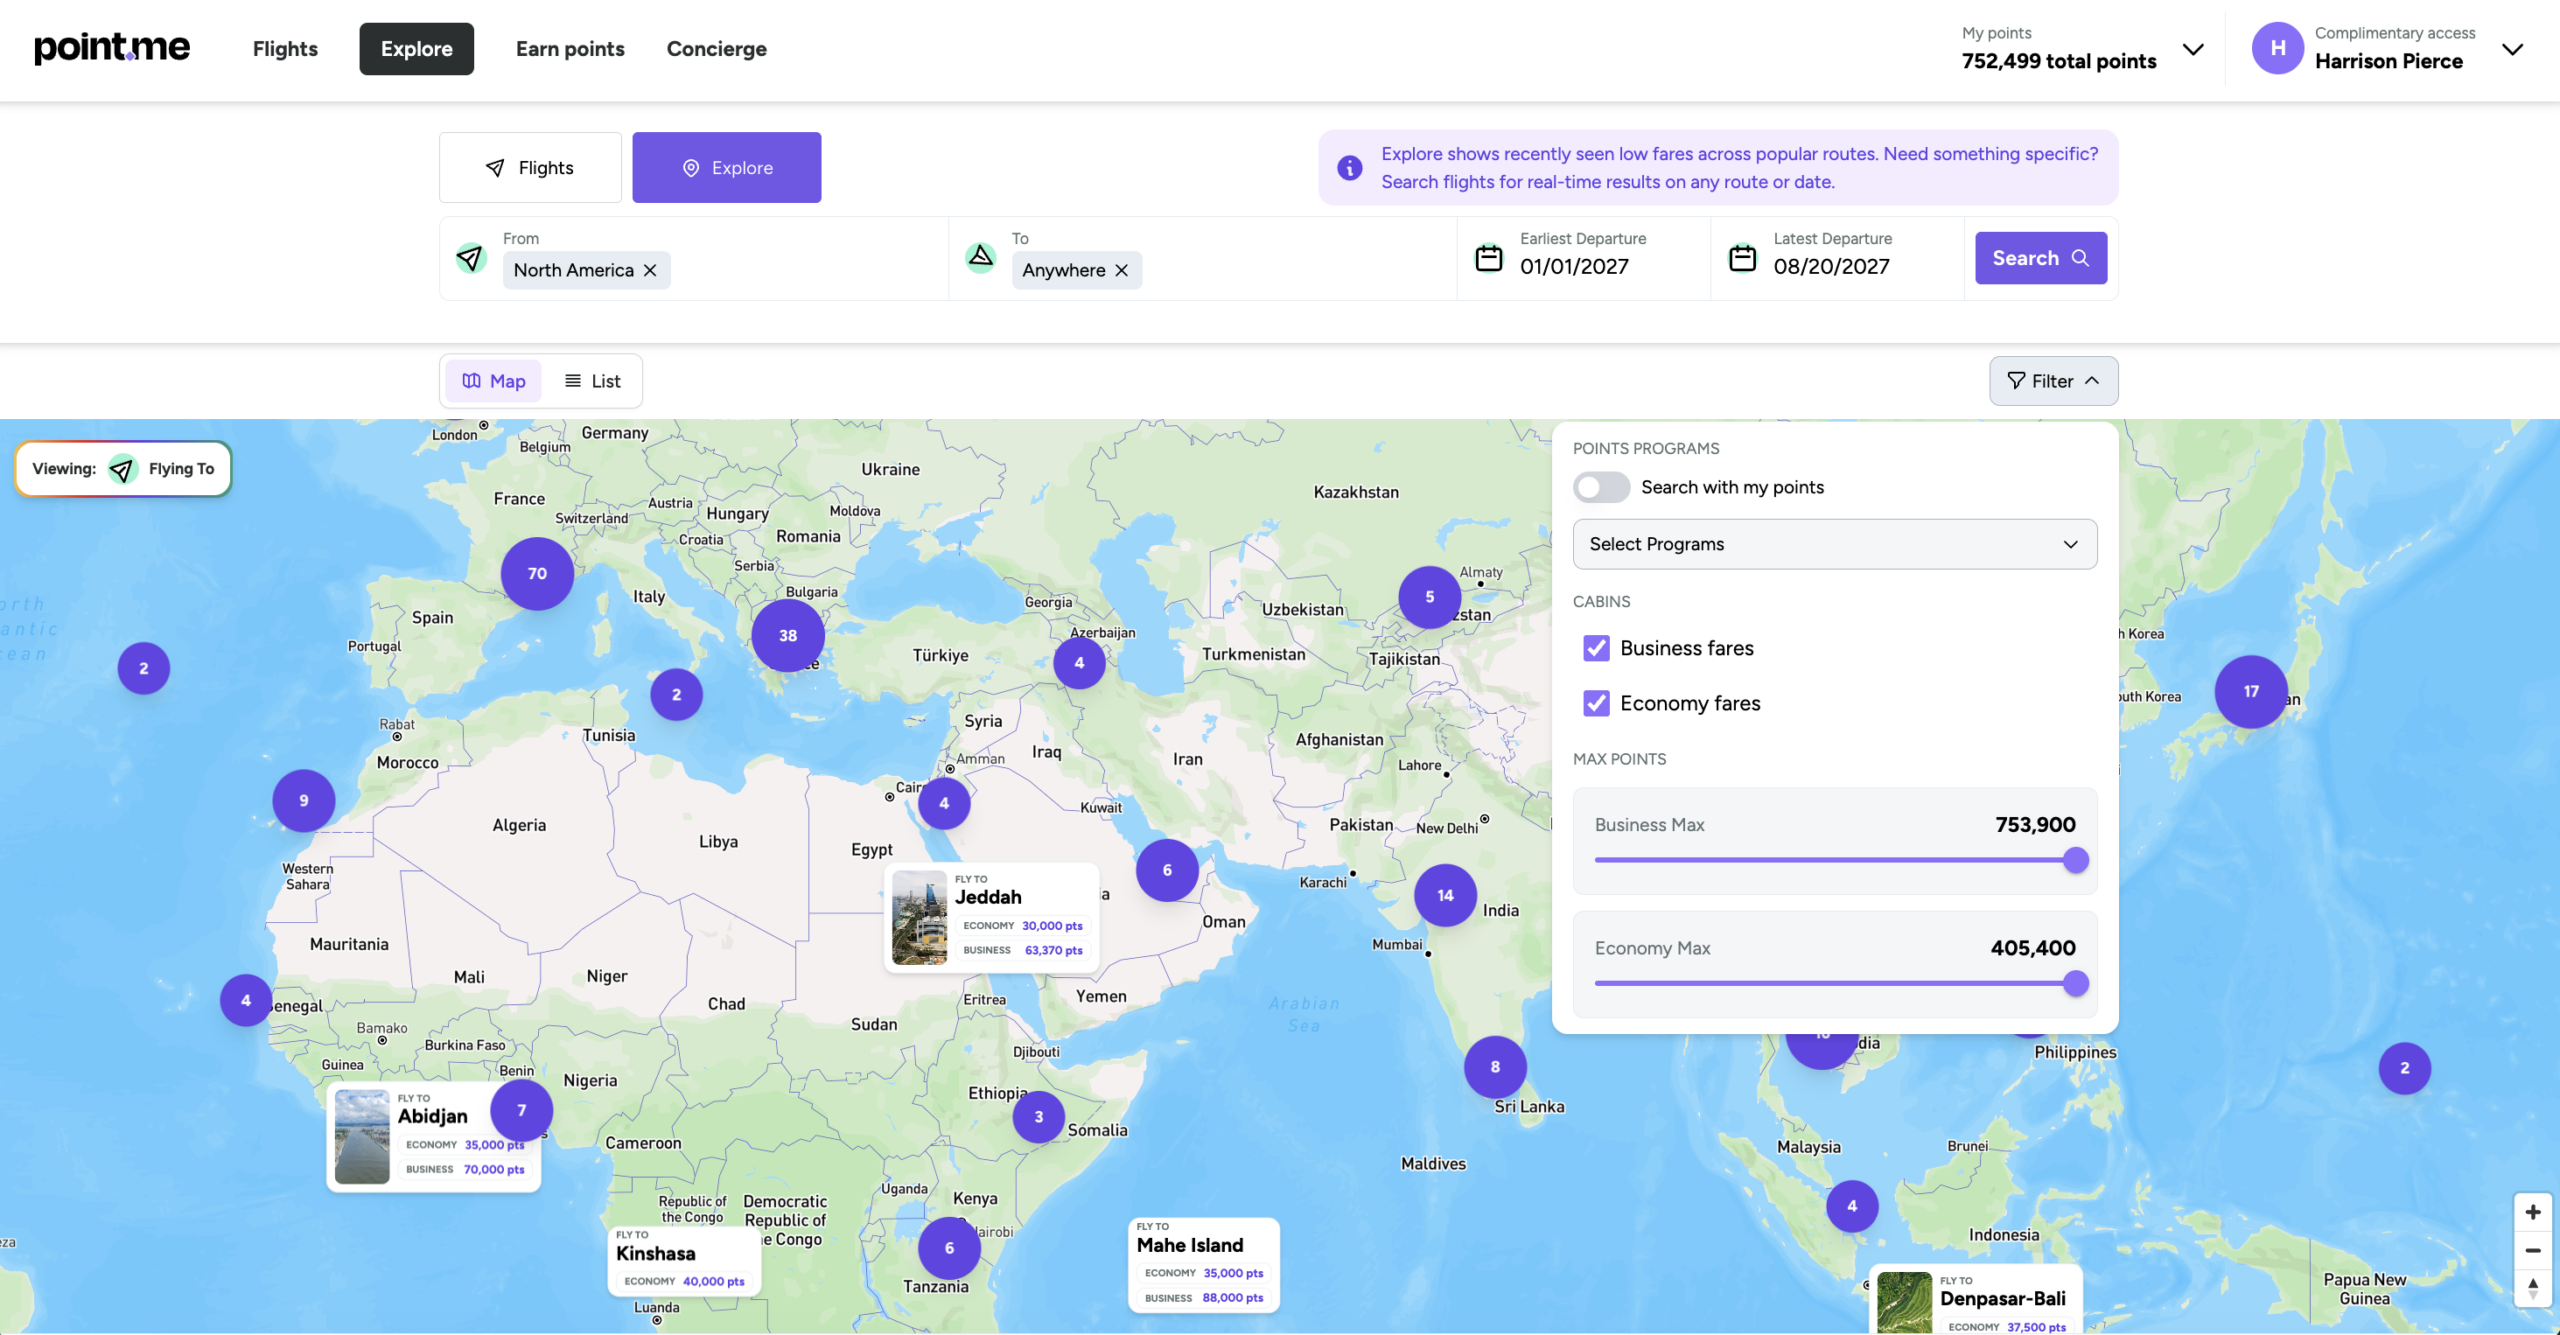Viewport: 2560px width, 1335px height.
Task: Click the 17 cluster marker near Japan
Action: coord(2250,691)
